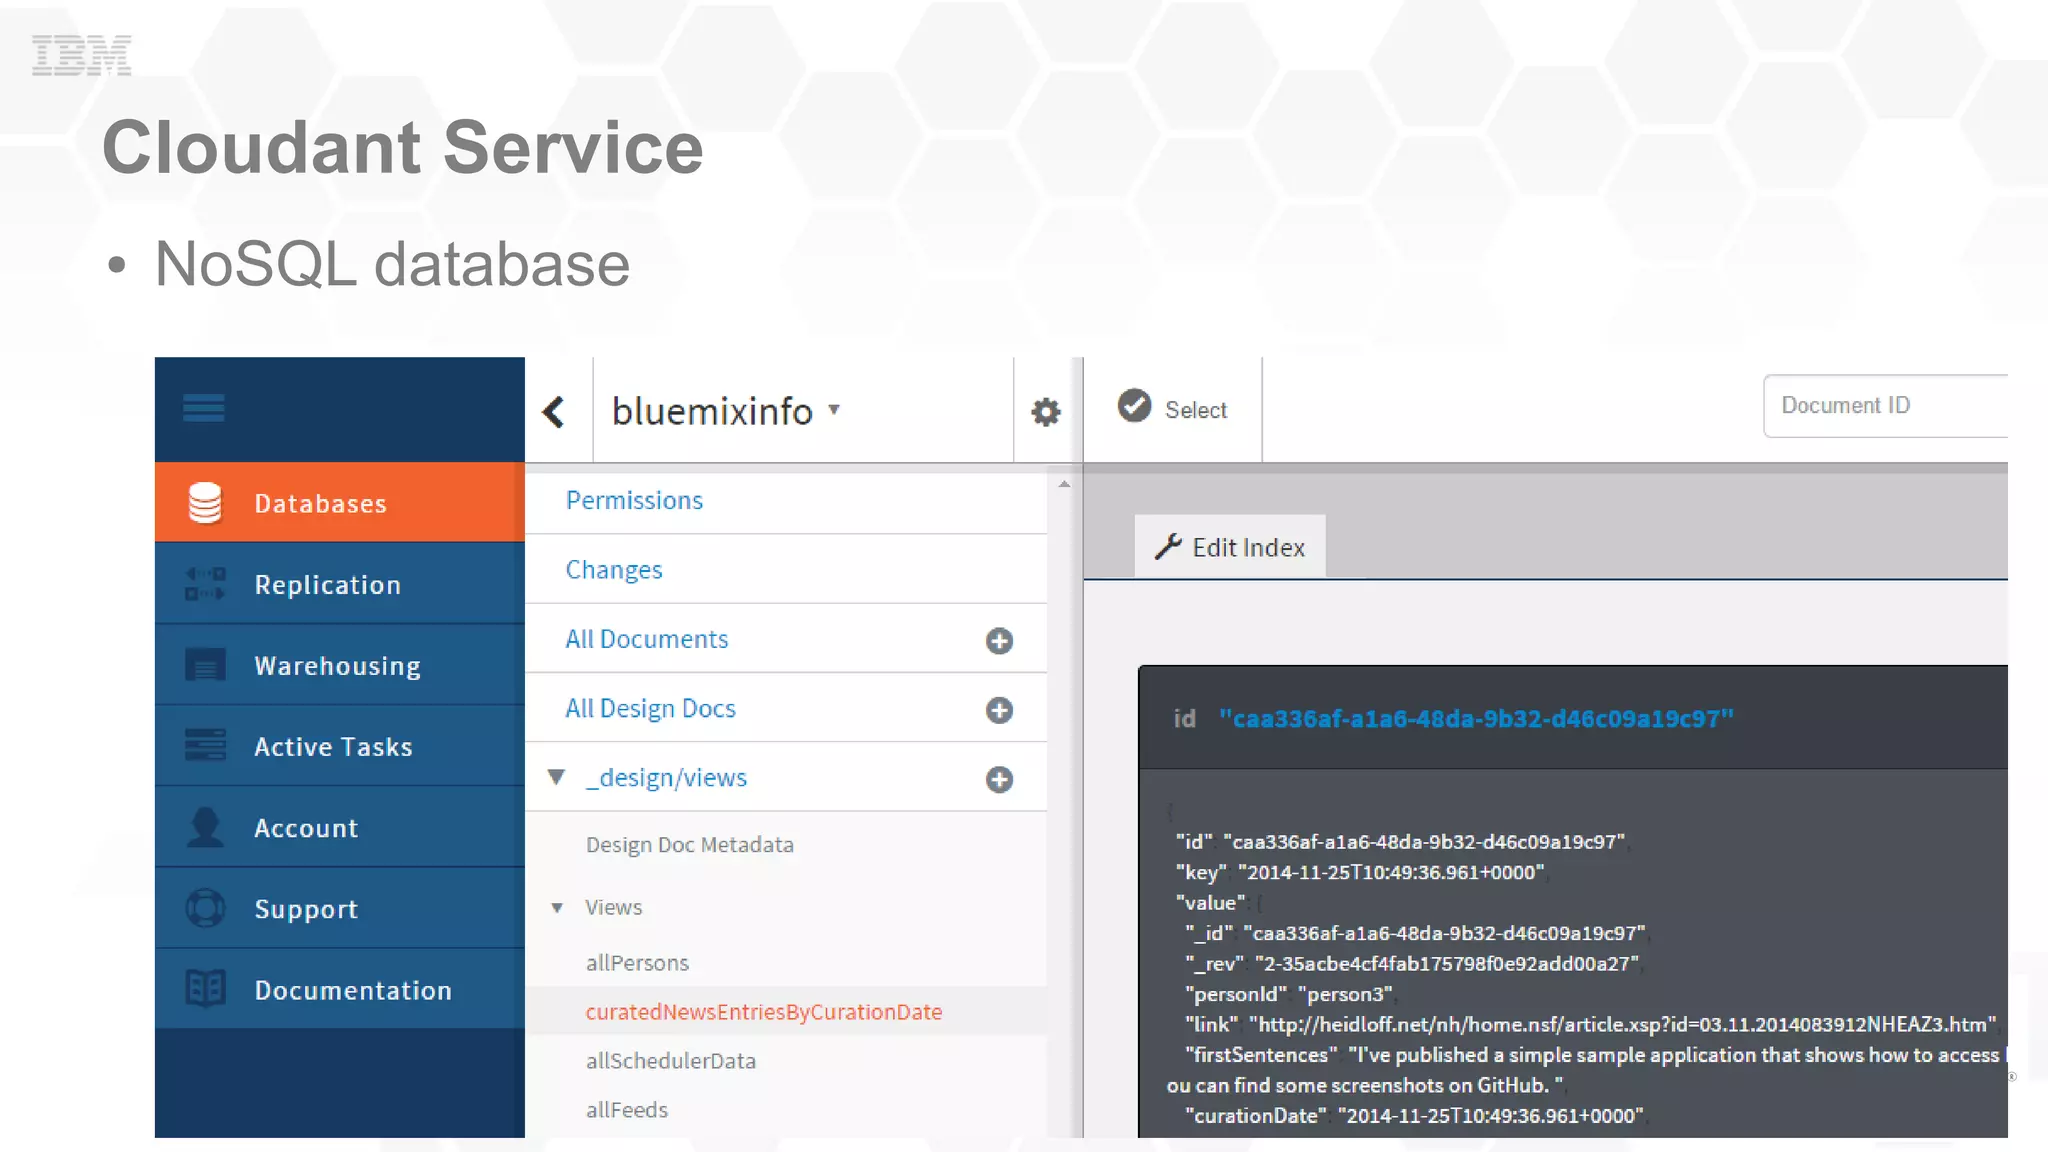Open the Warehousing menu item
This screenshot has height=1152, width=2048.
point(340,665)
